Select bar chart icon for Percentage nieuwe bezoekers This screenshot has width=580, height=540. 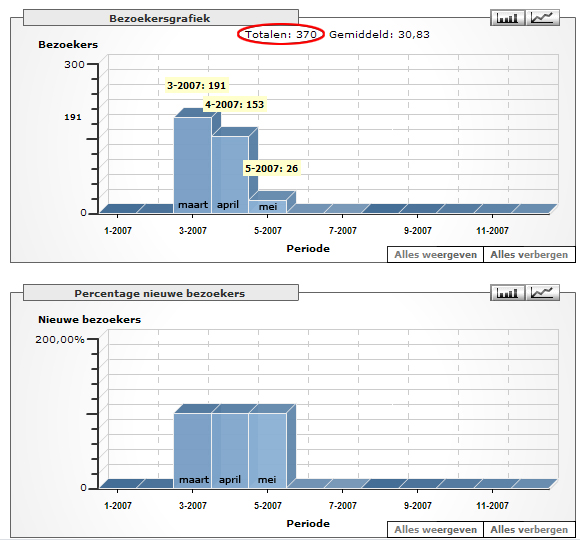508,293
